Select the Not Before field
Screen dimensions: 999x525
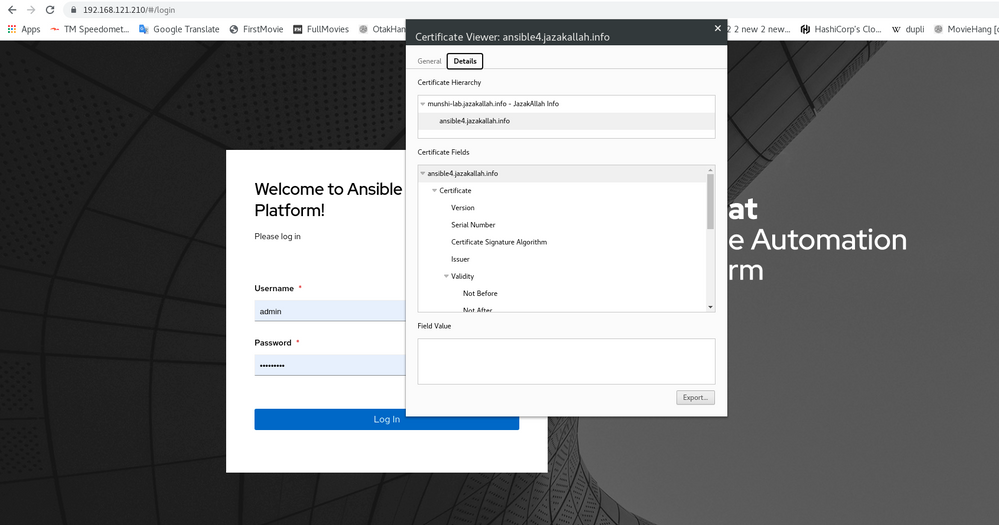tap(480, 294)
